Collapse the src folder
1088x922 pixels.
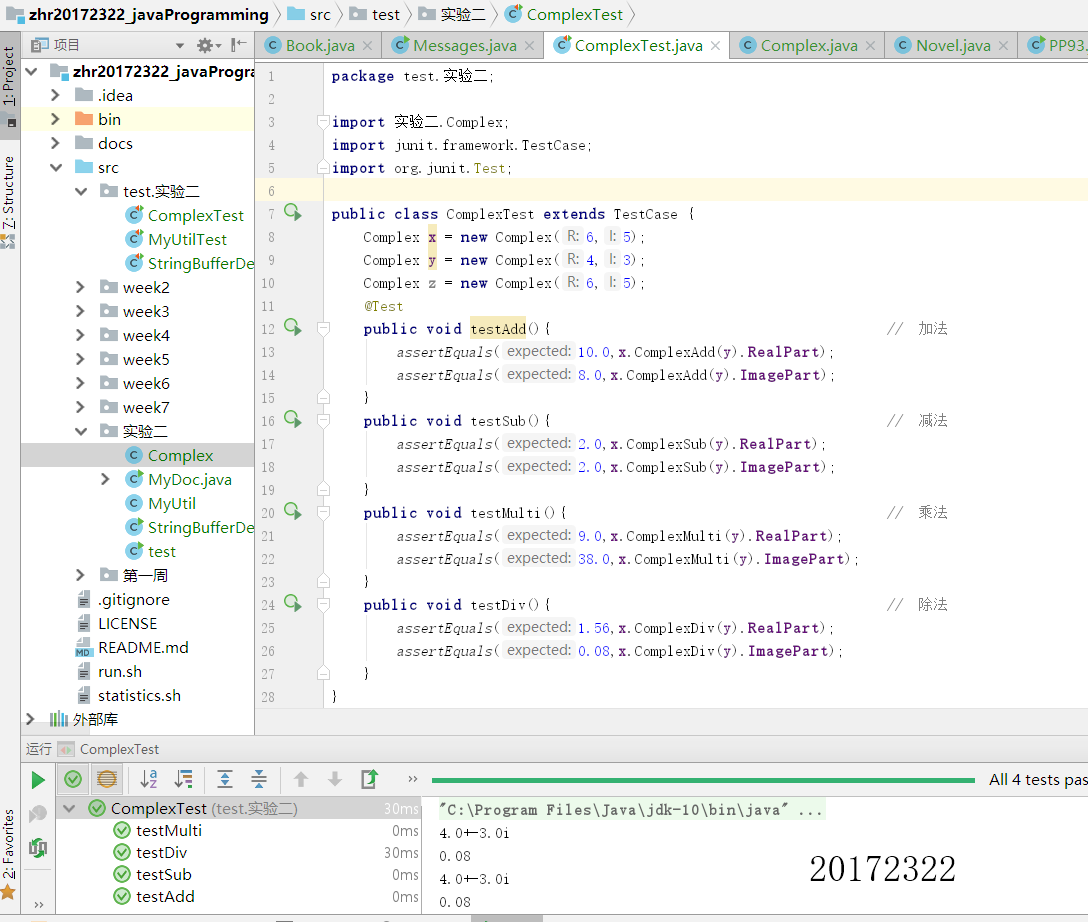point(56,167)
